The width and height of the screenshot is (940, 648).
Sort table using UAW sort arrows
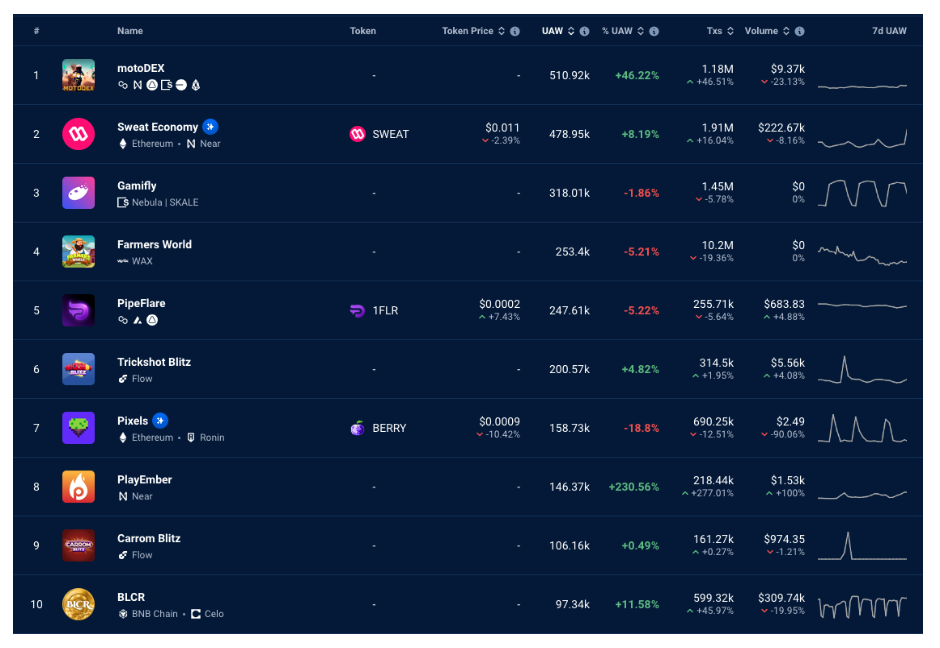tap(571, 31)
